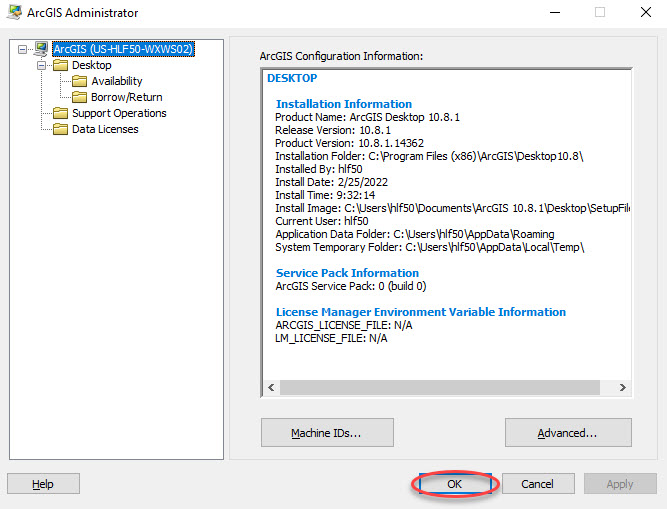Click the Availability folder icon
Image resolution: width=667 pixels, height=509 pixels.
point(80,81)
